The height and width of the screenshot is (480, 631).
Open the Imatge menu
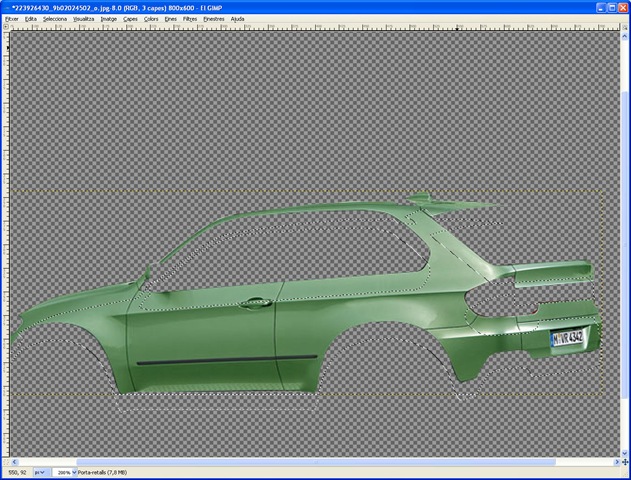tap(109, 19)
